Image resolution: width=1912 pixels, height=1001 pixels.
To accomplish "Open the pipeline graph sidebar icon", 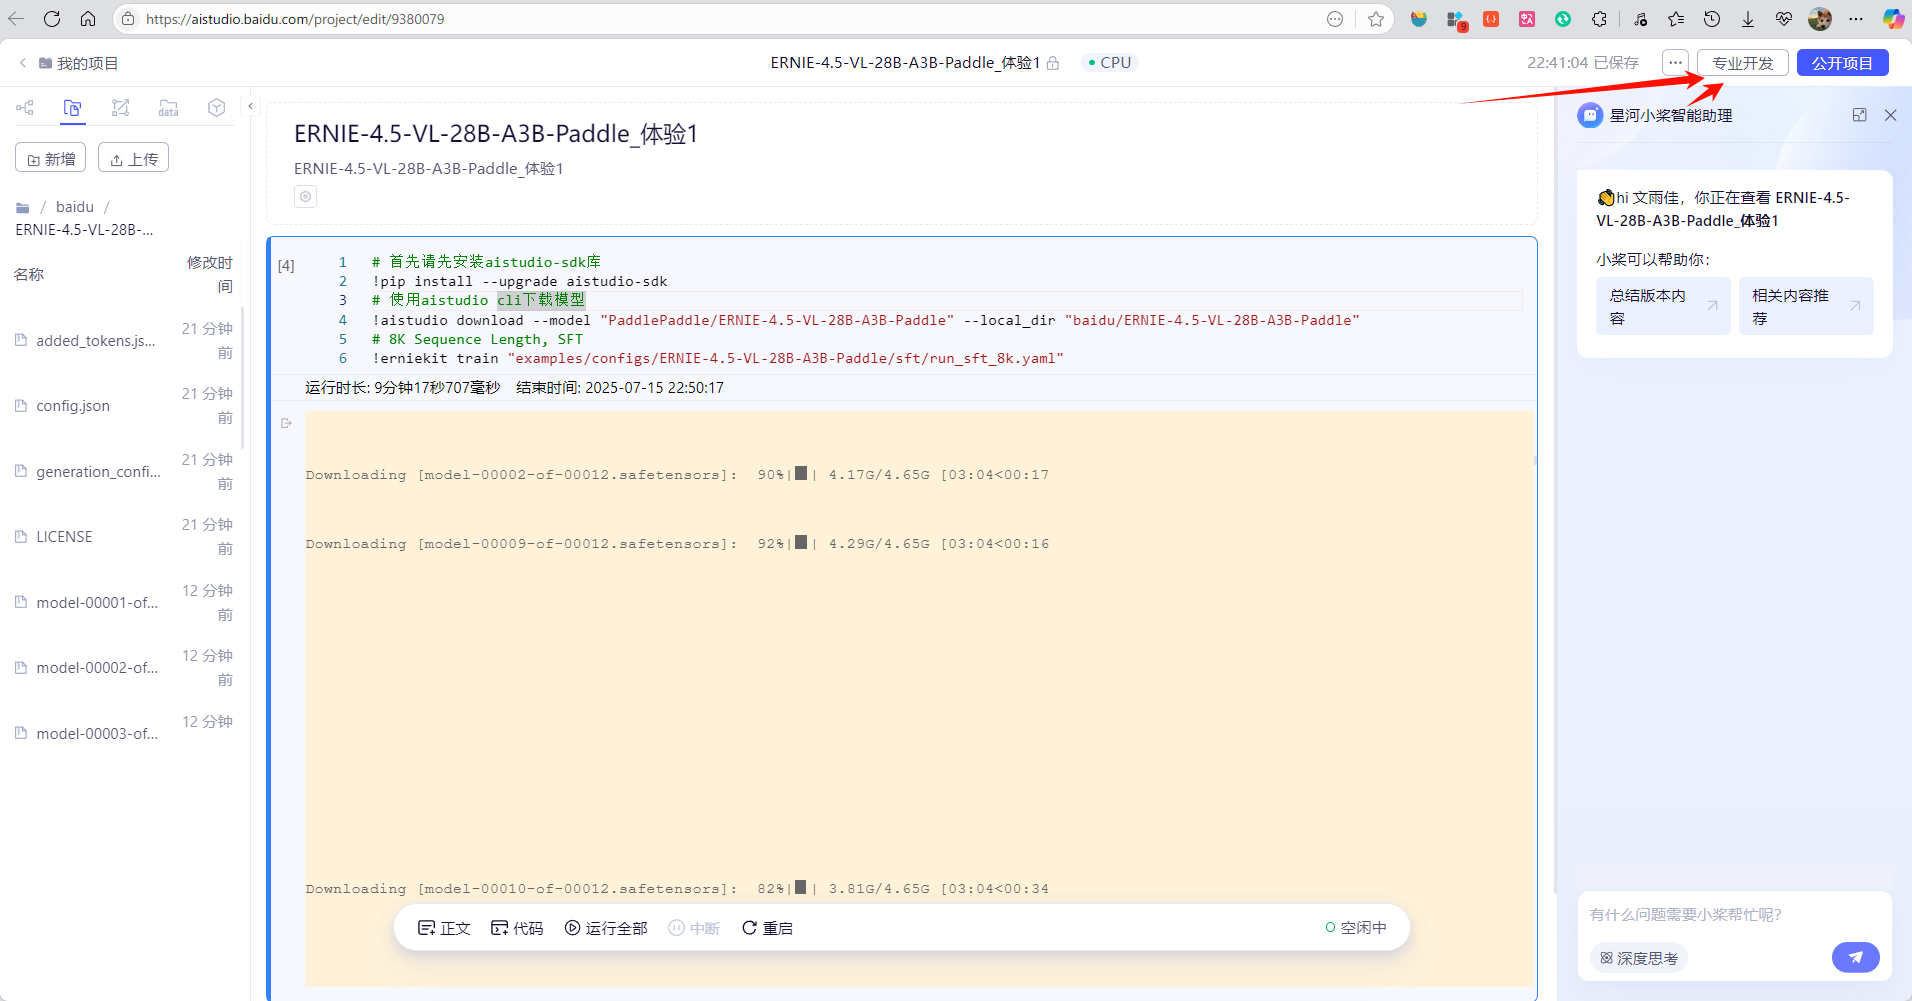I will [120, 108].
